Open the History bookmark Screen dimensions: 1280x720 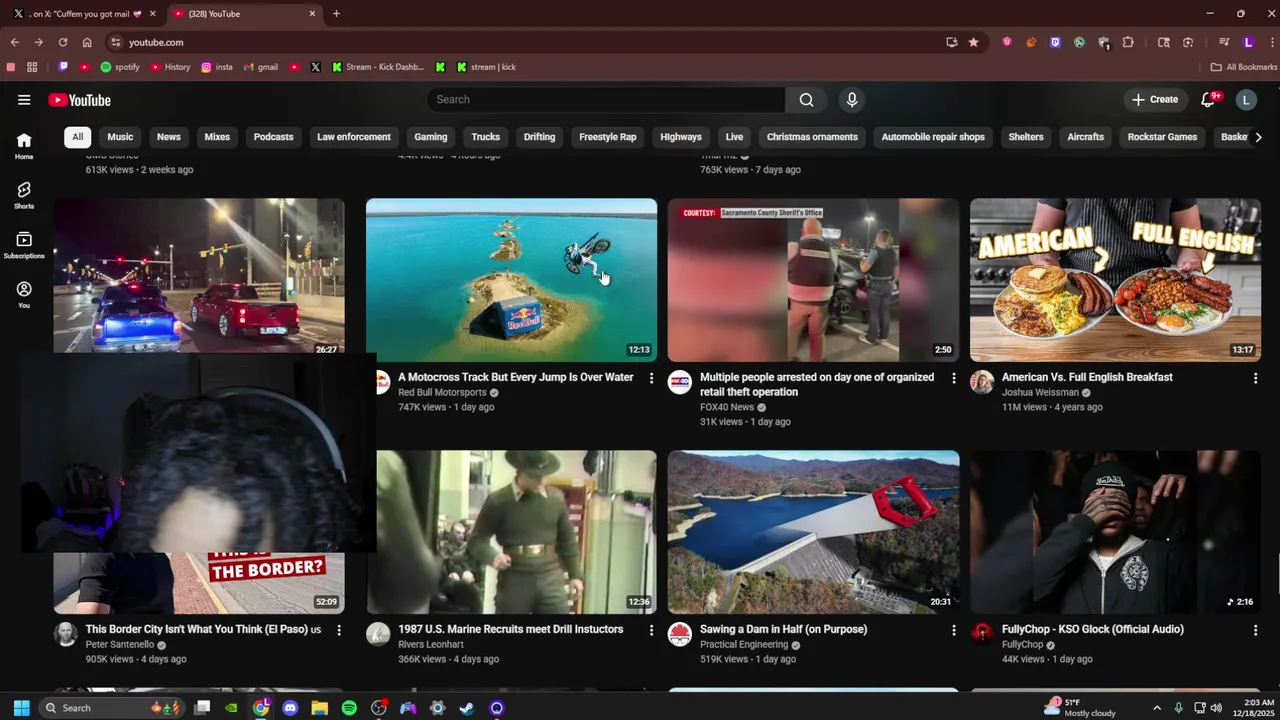[x=170, y=67]
